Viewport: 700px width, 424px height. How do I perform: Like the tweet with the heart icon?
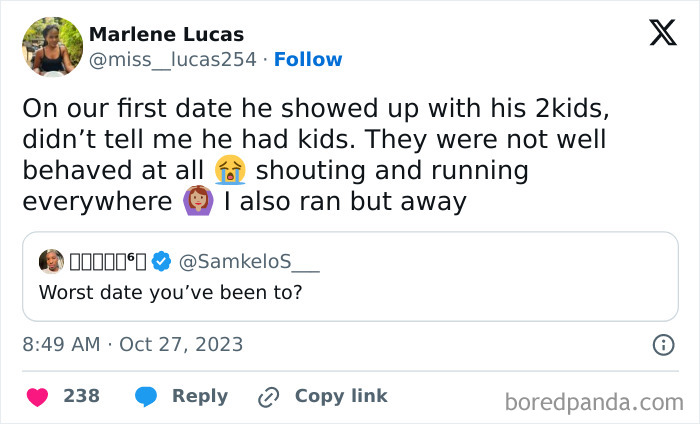[x=38, y=396]
